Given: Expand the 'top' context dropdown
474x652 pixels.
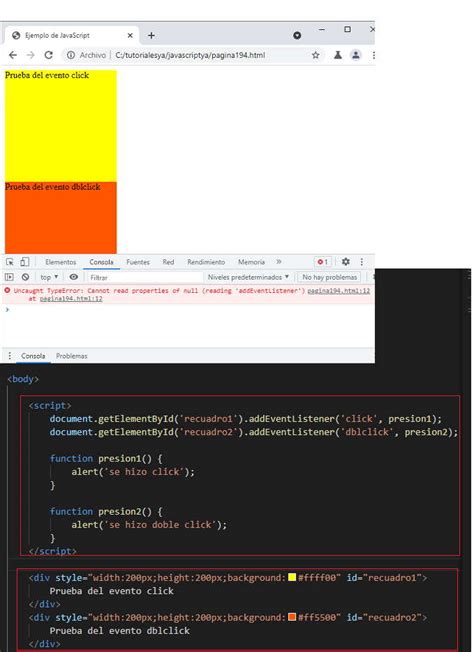Looking at the screenshot, I should point(49,277).
